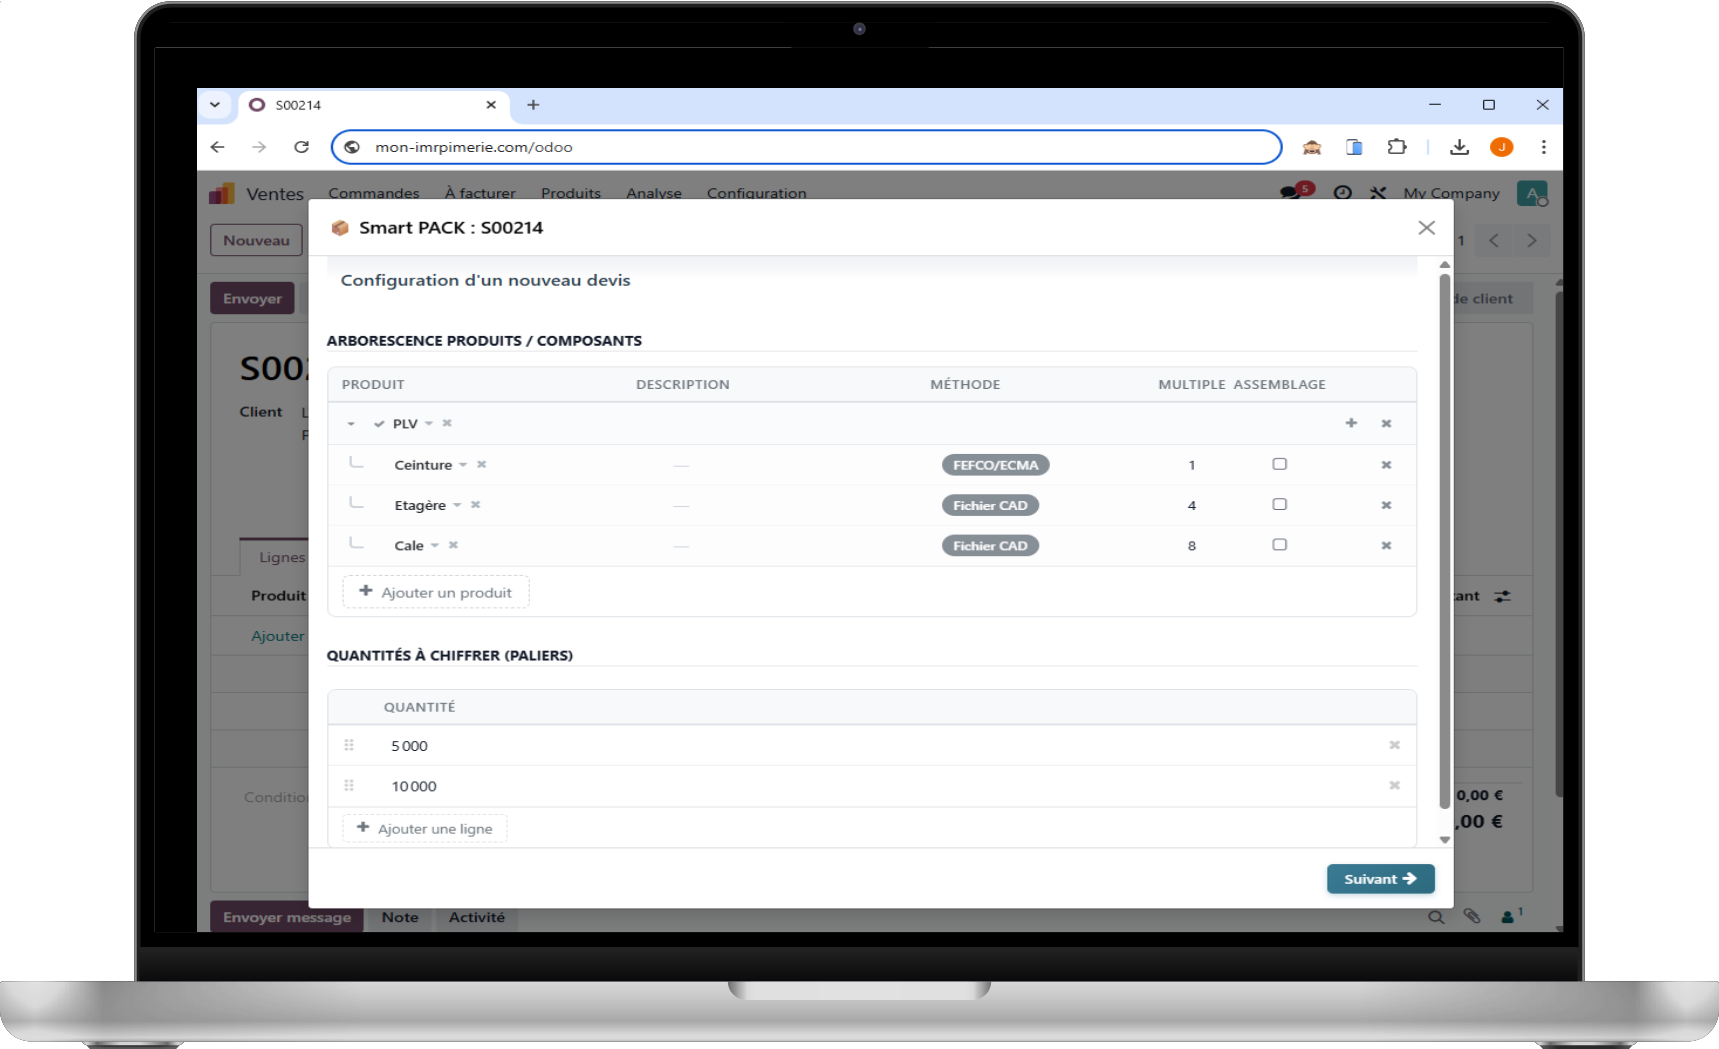This screenshot has width=1719, height=1049.
Task: Reload the page in browser
Action: point(301,147)
